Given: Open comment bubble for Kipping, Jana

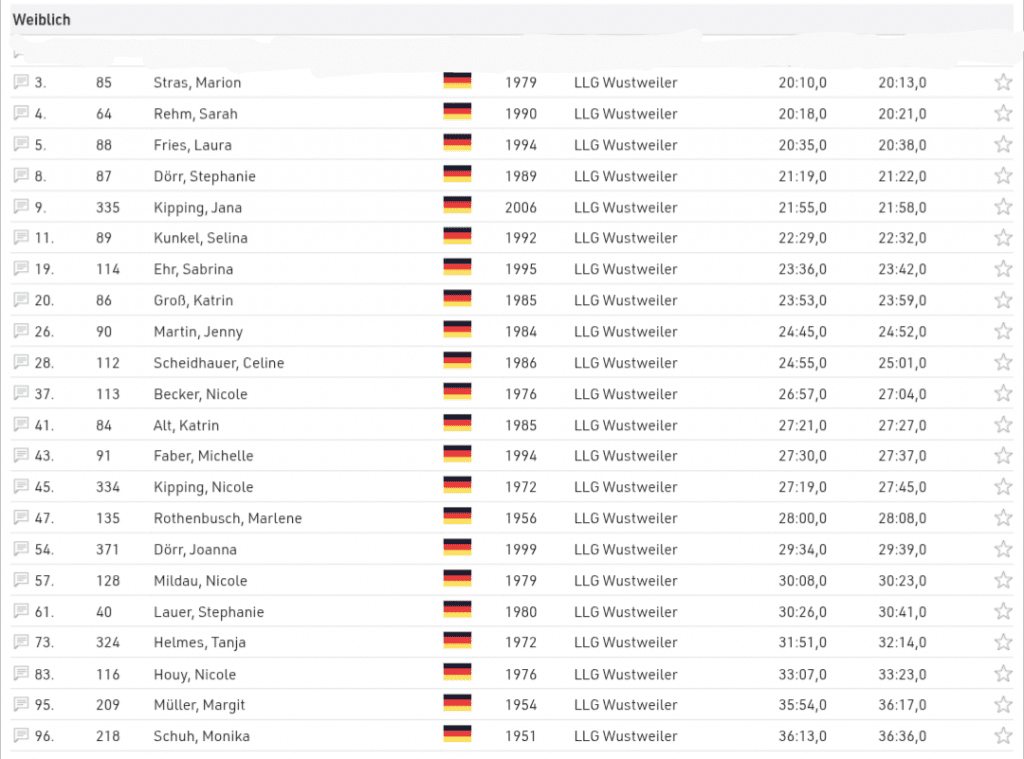Looking at the screenshot, I should pyautogui.click(x=21, y=207).
